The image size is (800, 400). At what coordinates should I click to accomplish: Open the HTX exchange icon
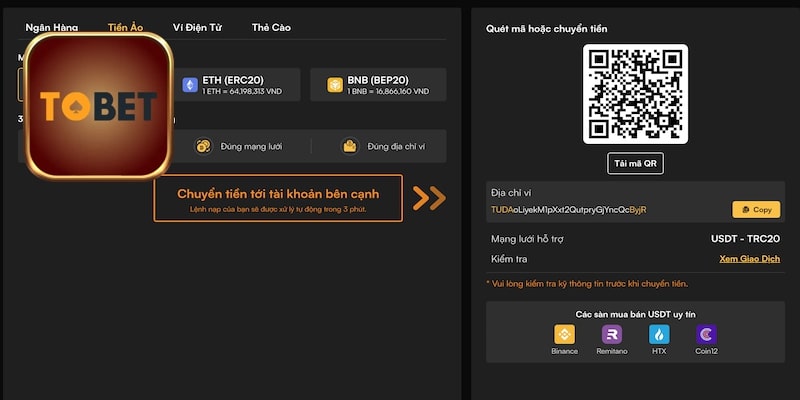659,335
